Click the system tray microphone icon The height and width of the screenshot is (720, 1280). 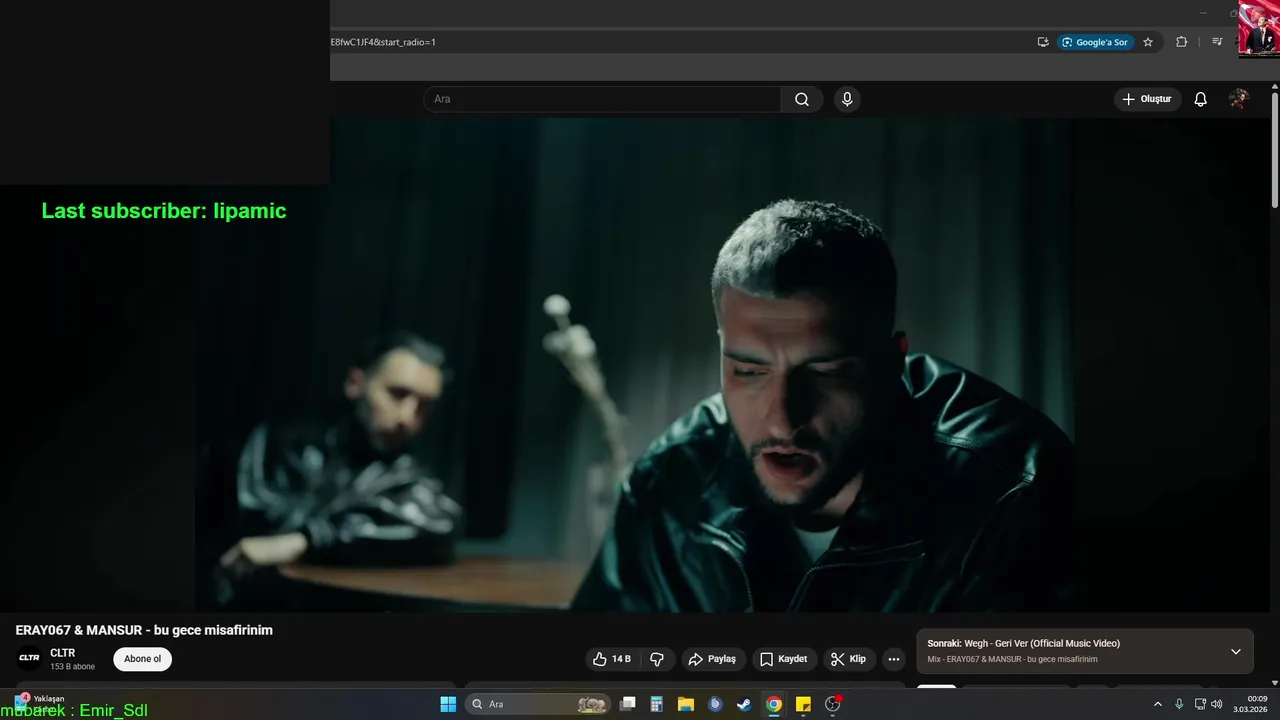(1179, 704)
